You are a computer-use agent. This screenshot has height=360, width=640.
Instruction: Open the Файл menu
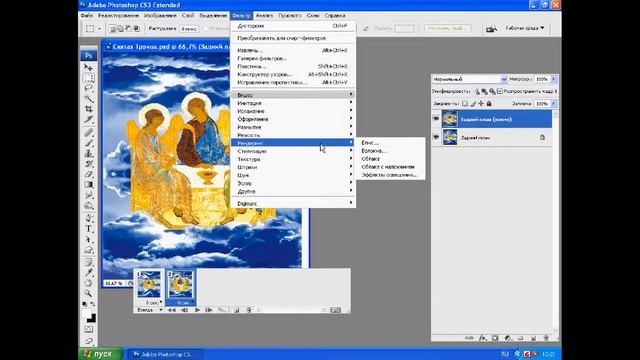pyautogui.click(x=87, y=16)
